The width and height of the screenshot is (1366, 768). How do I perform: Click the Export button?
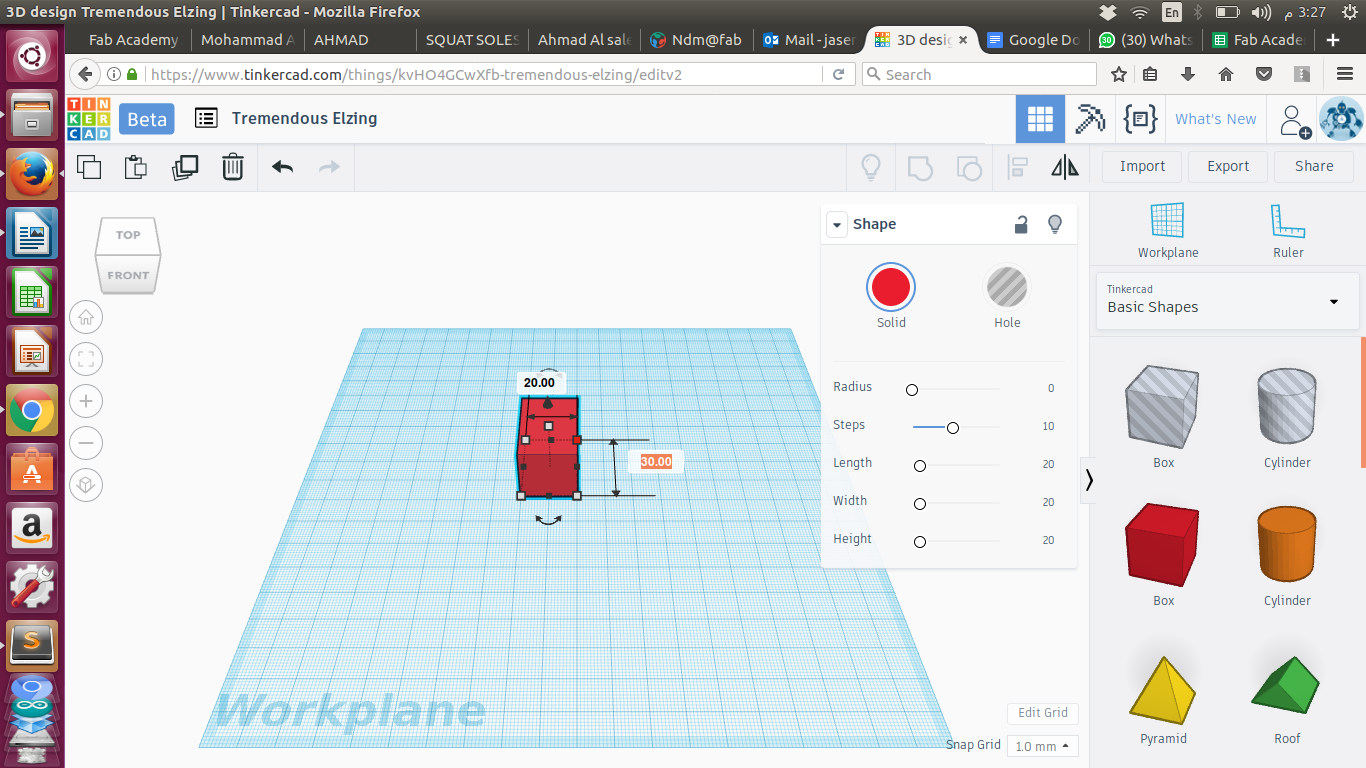click(1228, 166)
